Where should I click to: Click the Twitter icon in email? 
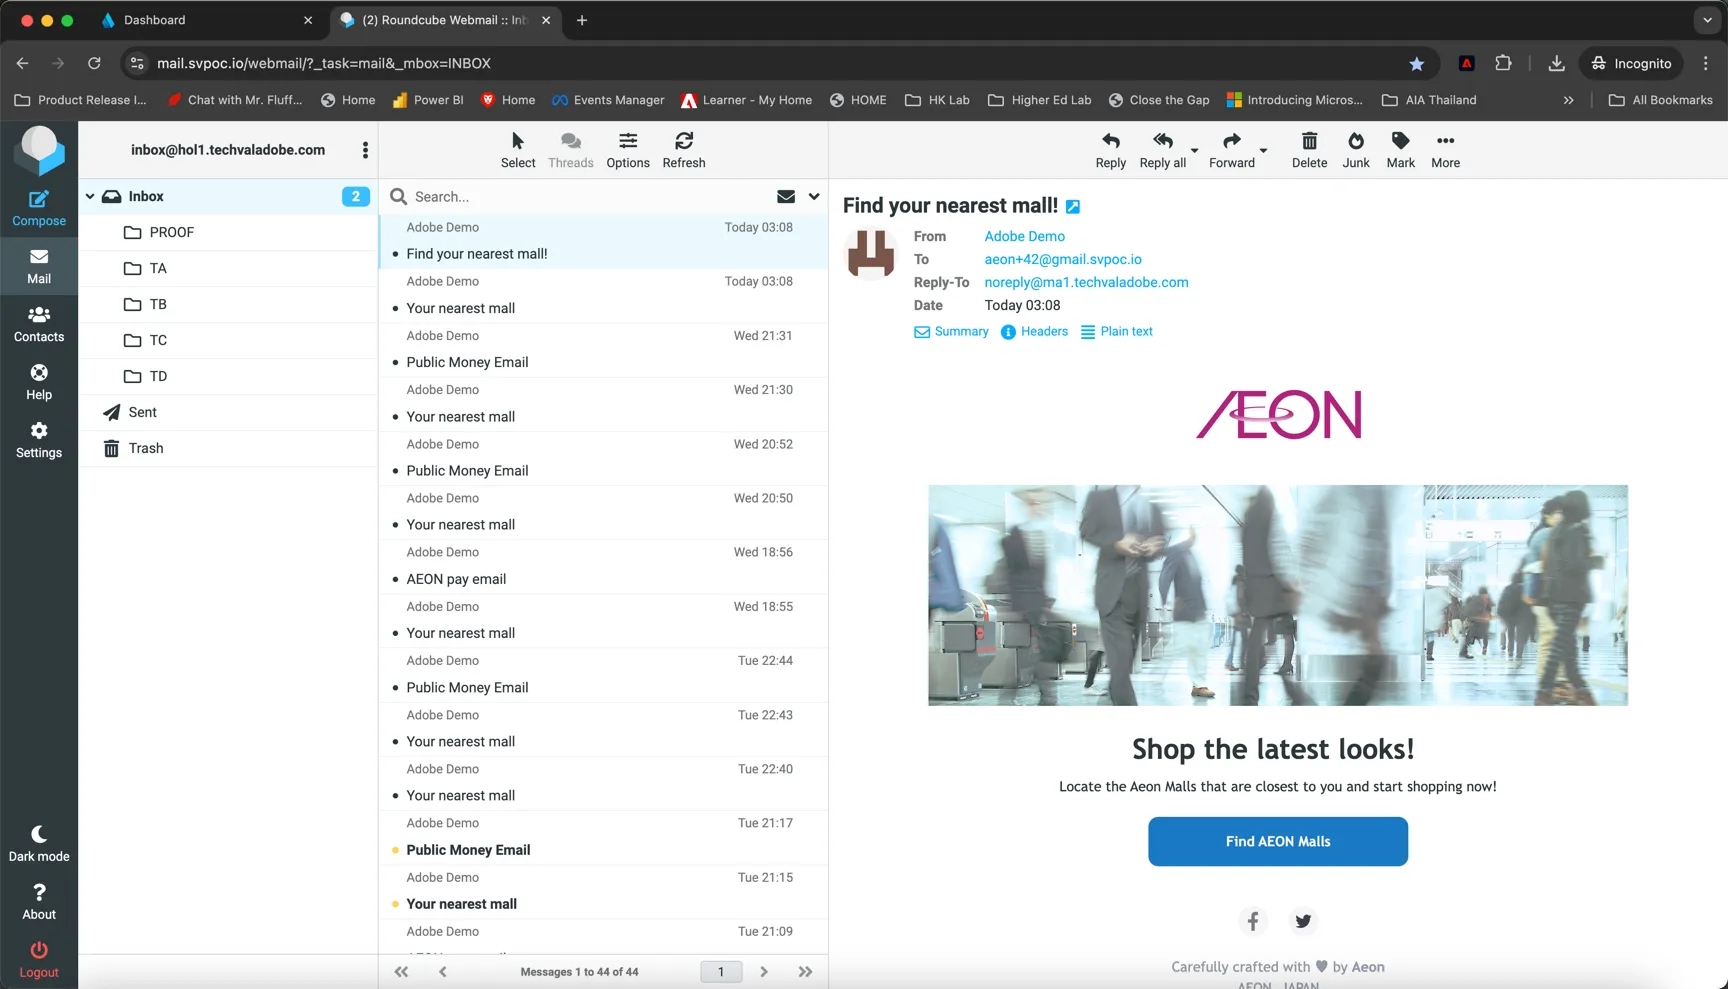coord(1303,921)
